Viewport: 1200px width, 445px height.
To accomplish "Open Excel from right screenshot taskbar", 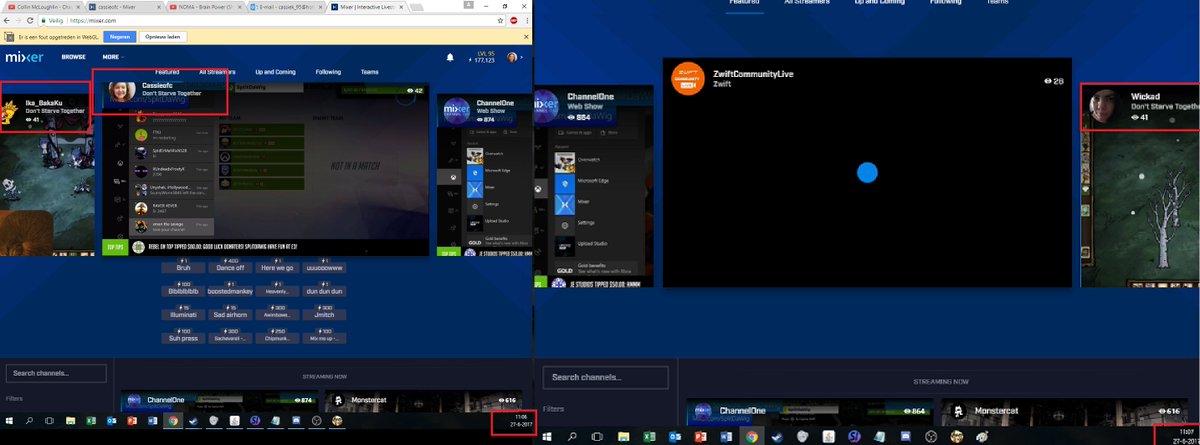I will point(649,437).
